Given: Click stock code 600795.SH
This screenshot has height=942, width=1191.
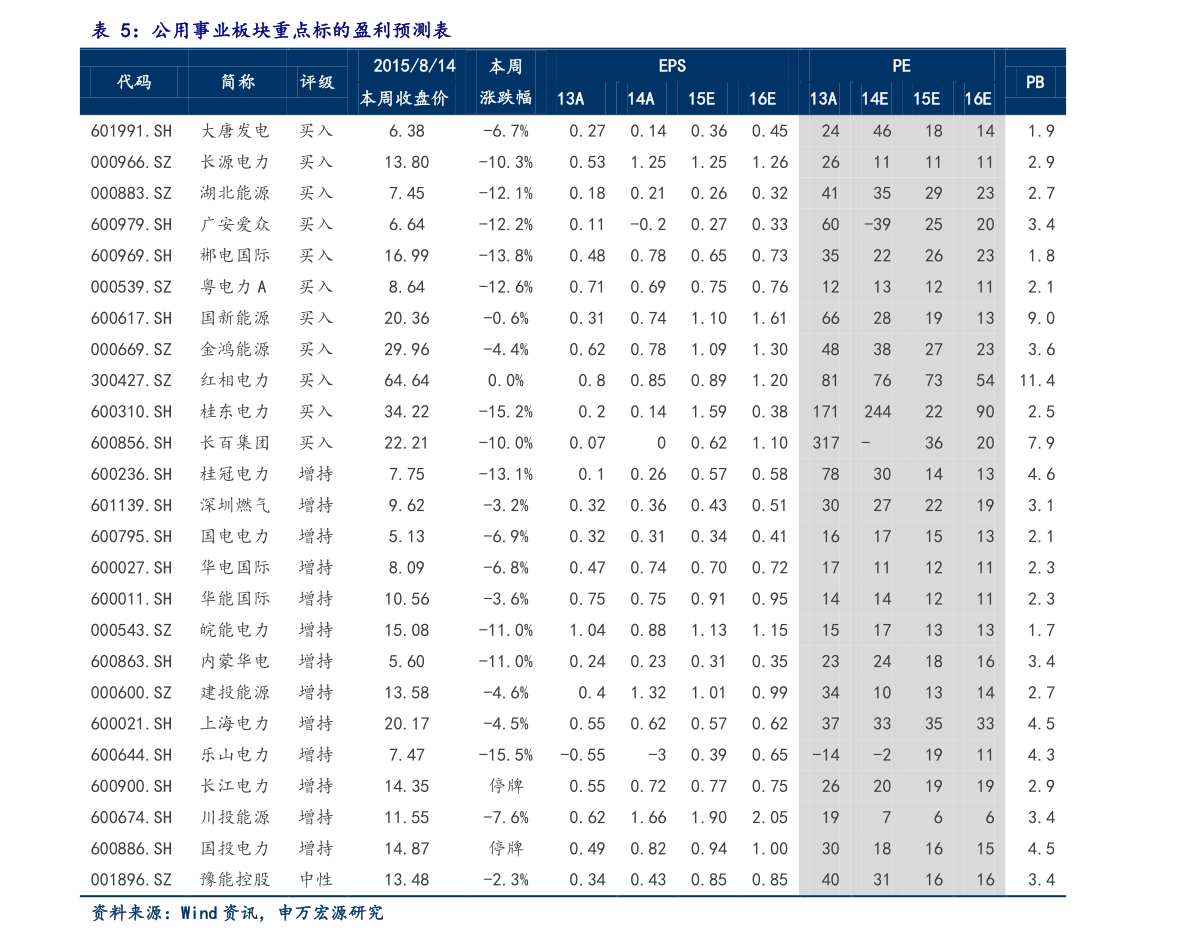Looking at the screenshot, I should coord(131,536).
